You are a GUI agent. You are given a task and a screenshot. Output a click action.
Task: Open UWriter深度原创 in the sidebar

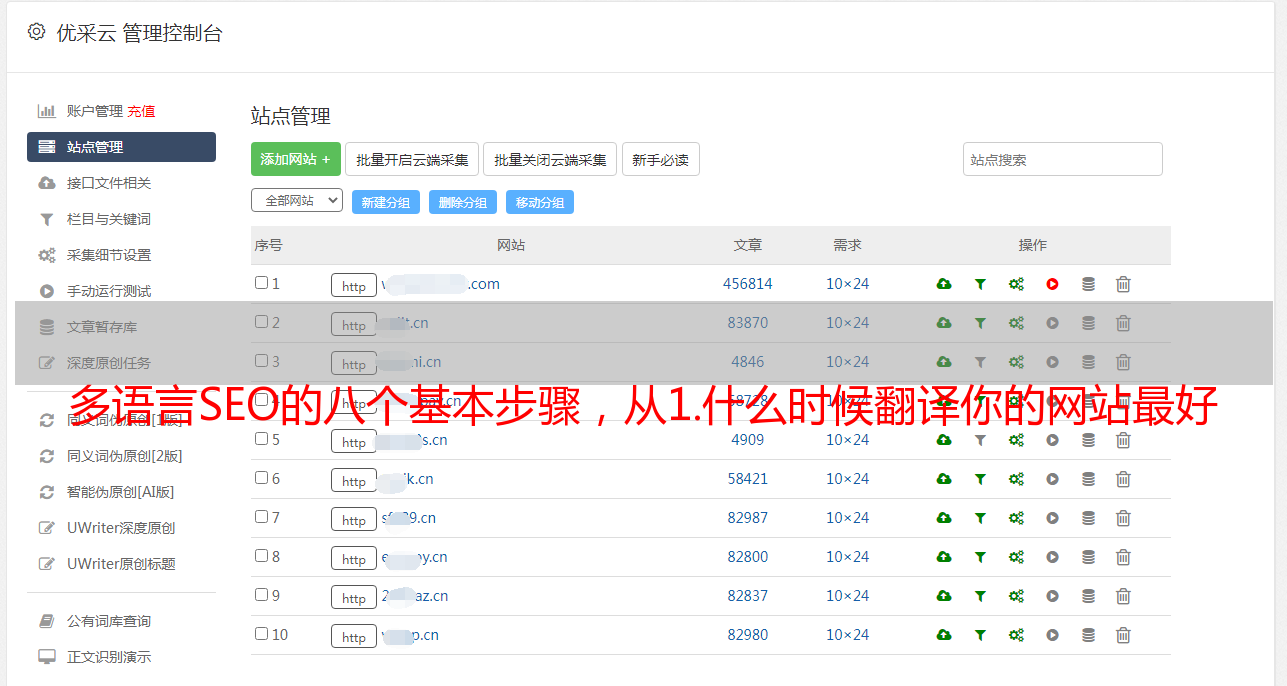(x=121, y=528)
